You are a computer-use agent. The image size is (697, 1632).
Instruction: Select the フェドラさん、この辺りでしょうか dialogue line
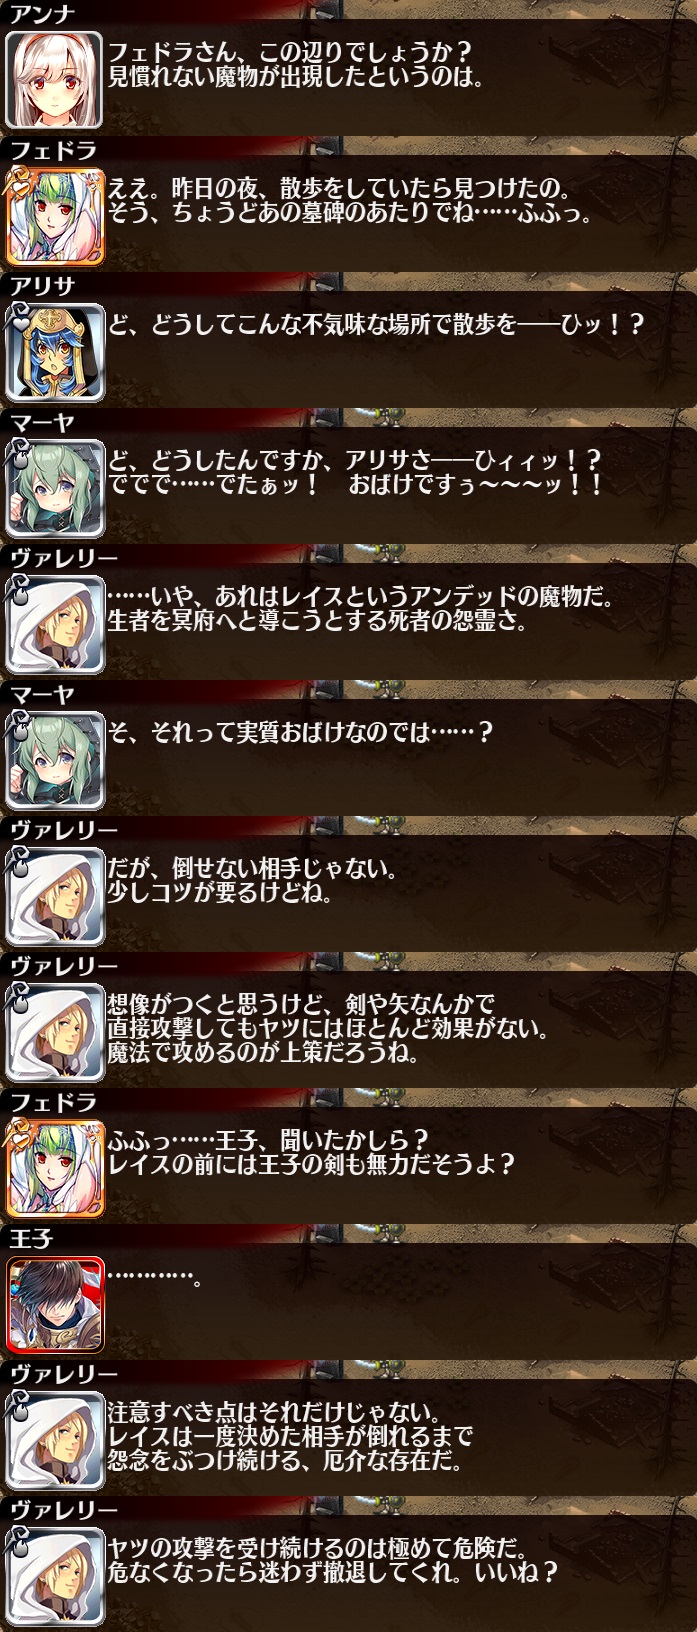[289, 52]
